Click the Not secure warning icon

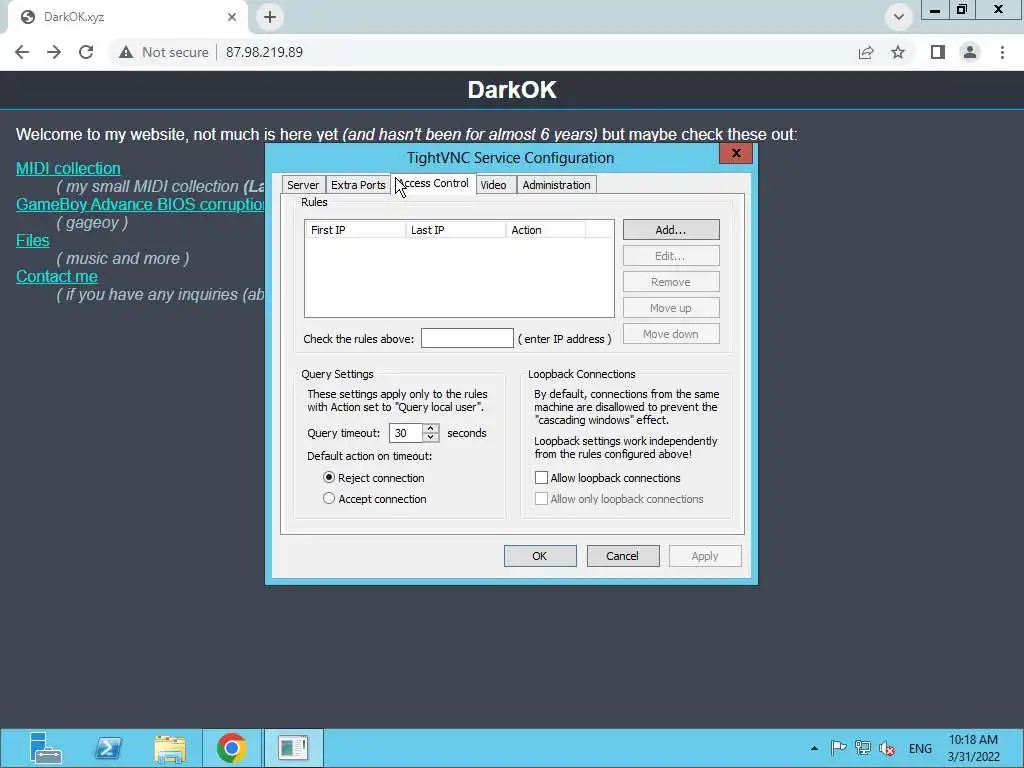pos(126,52)
